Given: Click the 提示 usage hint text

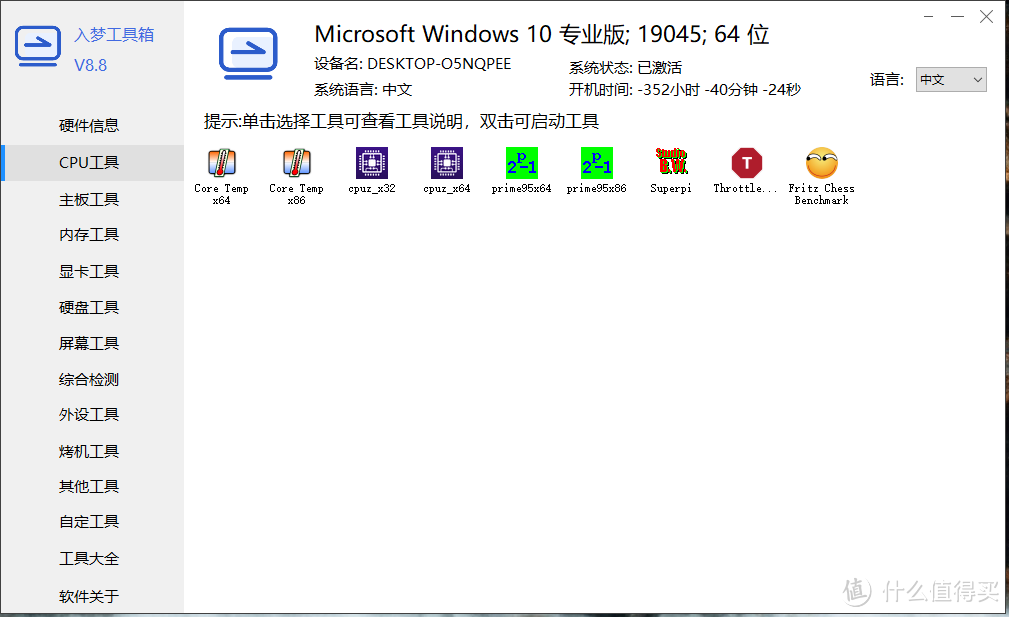Looking at the screenshot, I should pos(402,122).
